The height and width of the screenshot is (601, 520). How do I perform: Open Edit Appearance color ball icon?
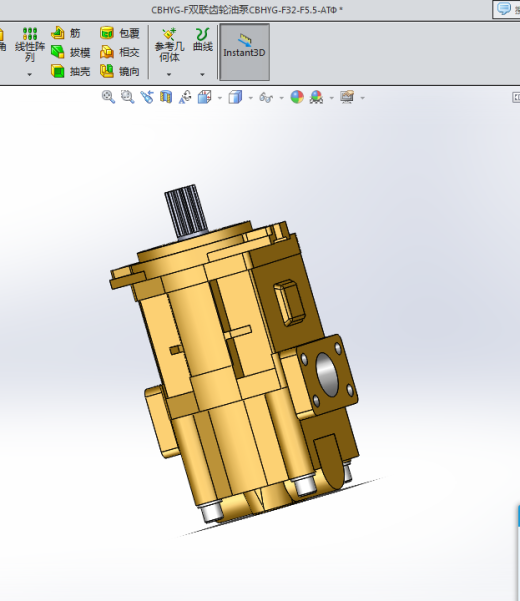pyautogui.click(x=297, y=97)
